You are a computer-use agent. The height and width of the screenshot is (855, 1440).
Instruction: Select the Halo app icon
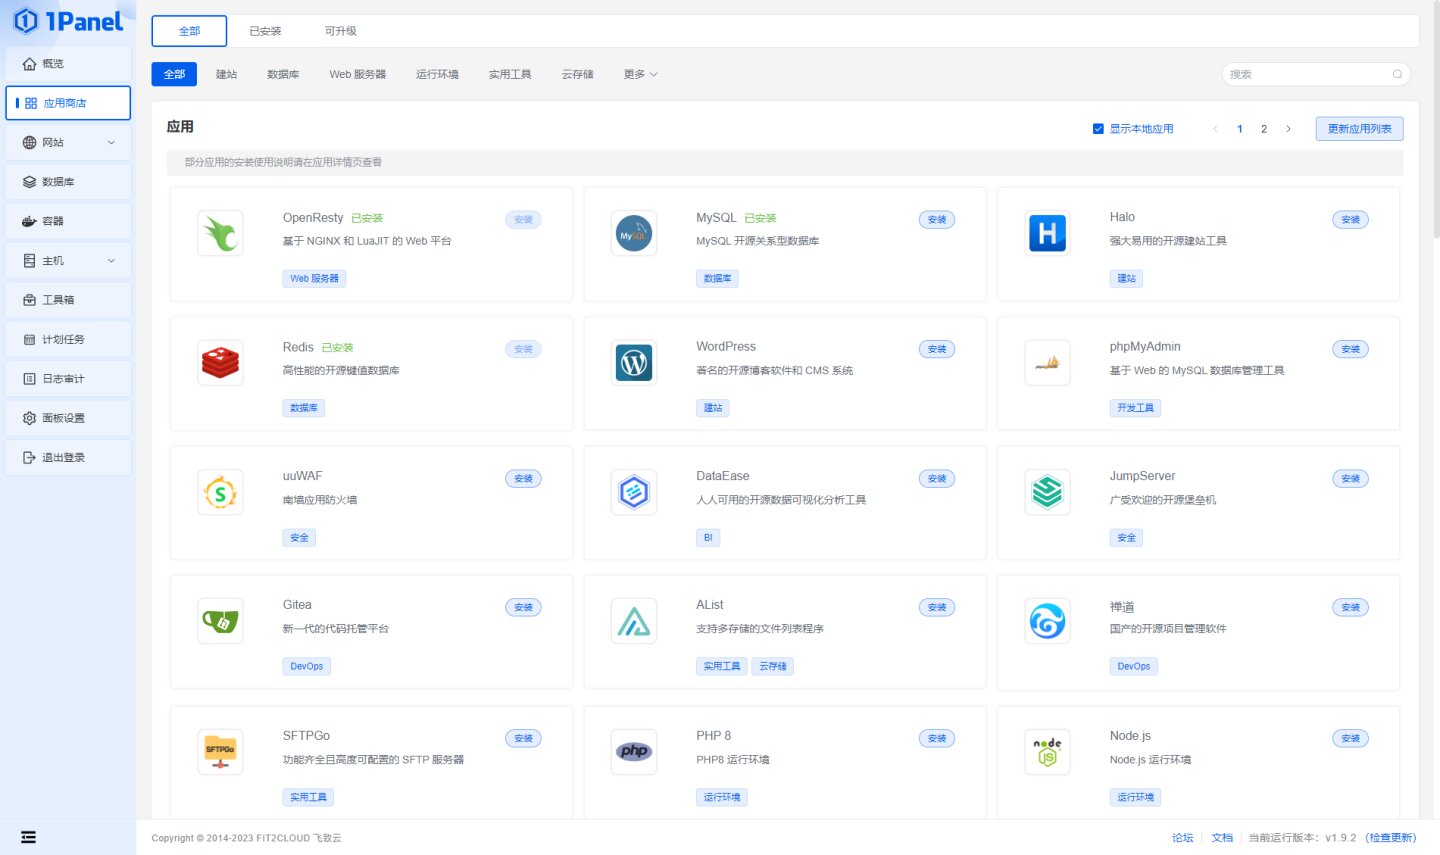1047,233
